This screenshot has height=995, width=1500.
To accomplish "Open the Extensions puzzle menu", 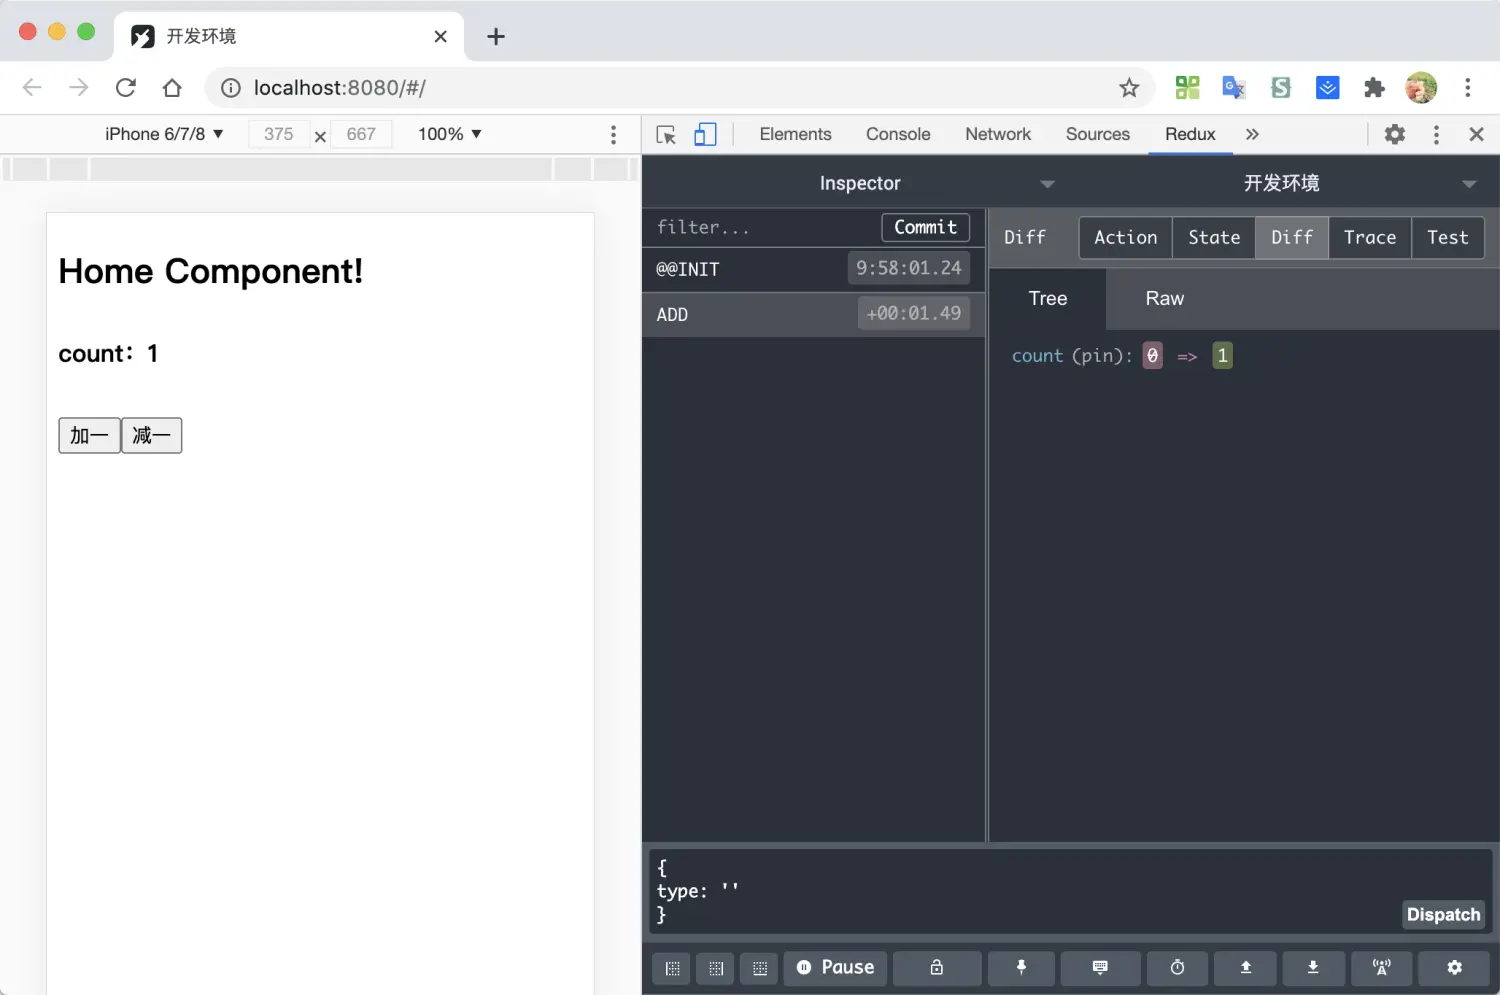I will pos(1374,88).
